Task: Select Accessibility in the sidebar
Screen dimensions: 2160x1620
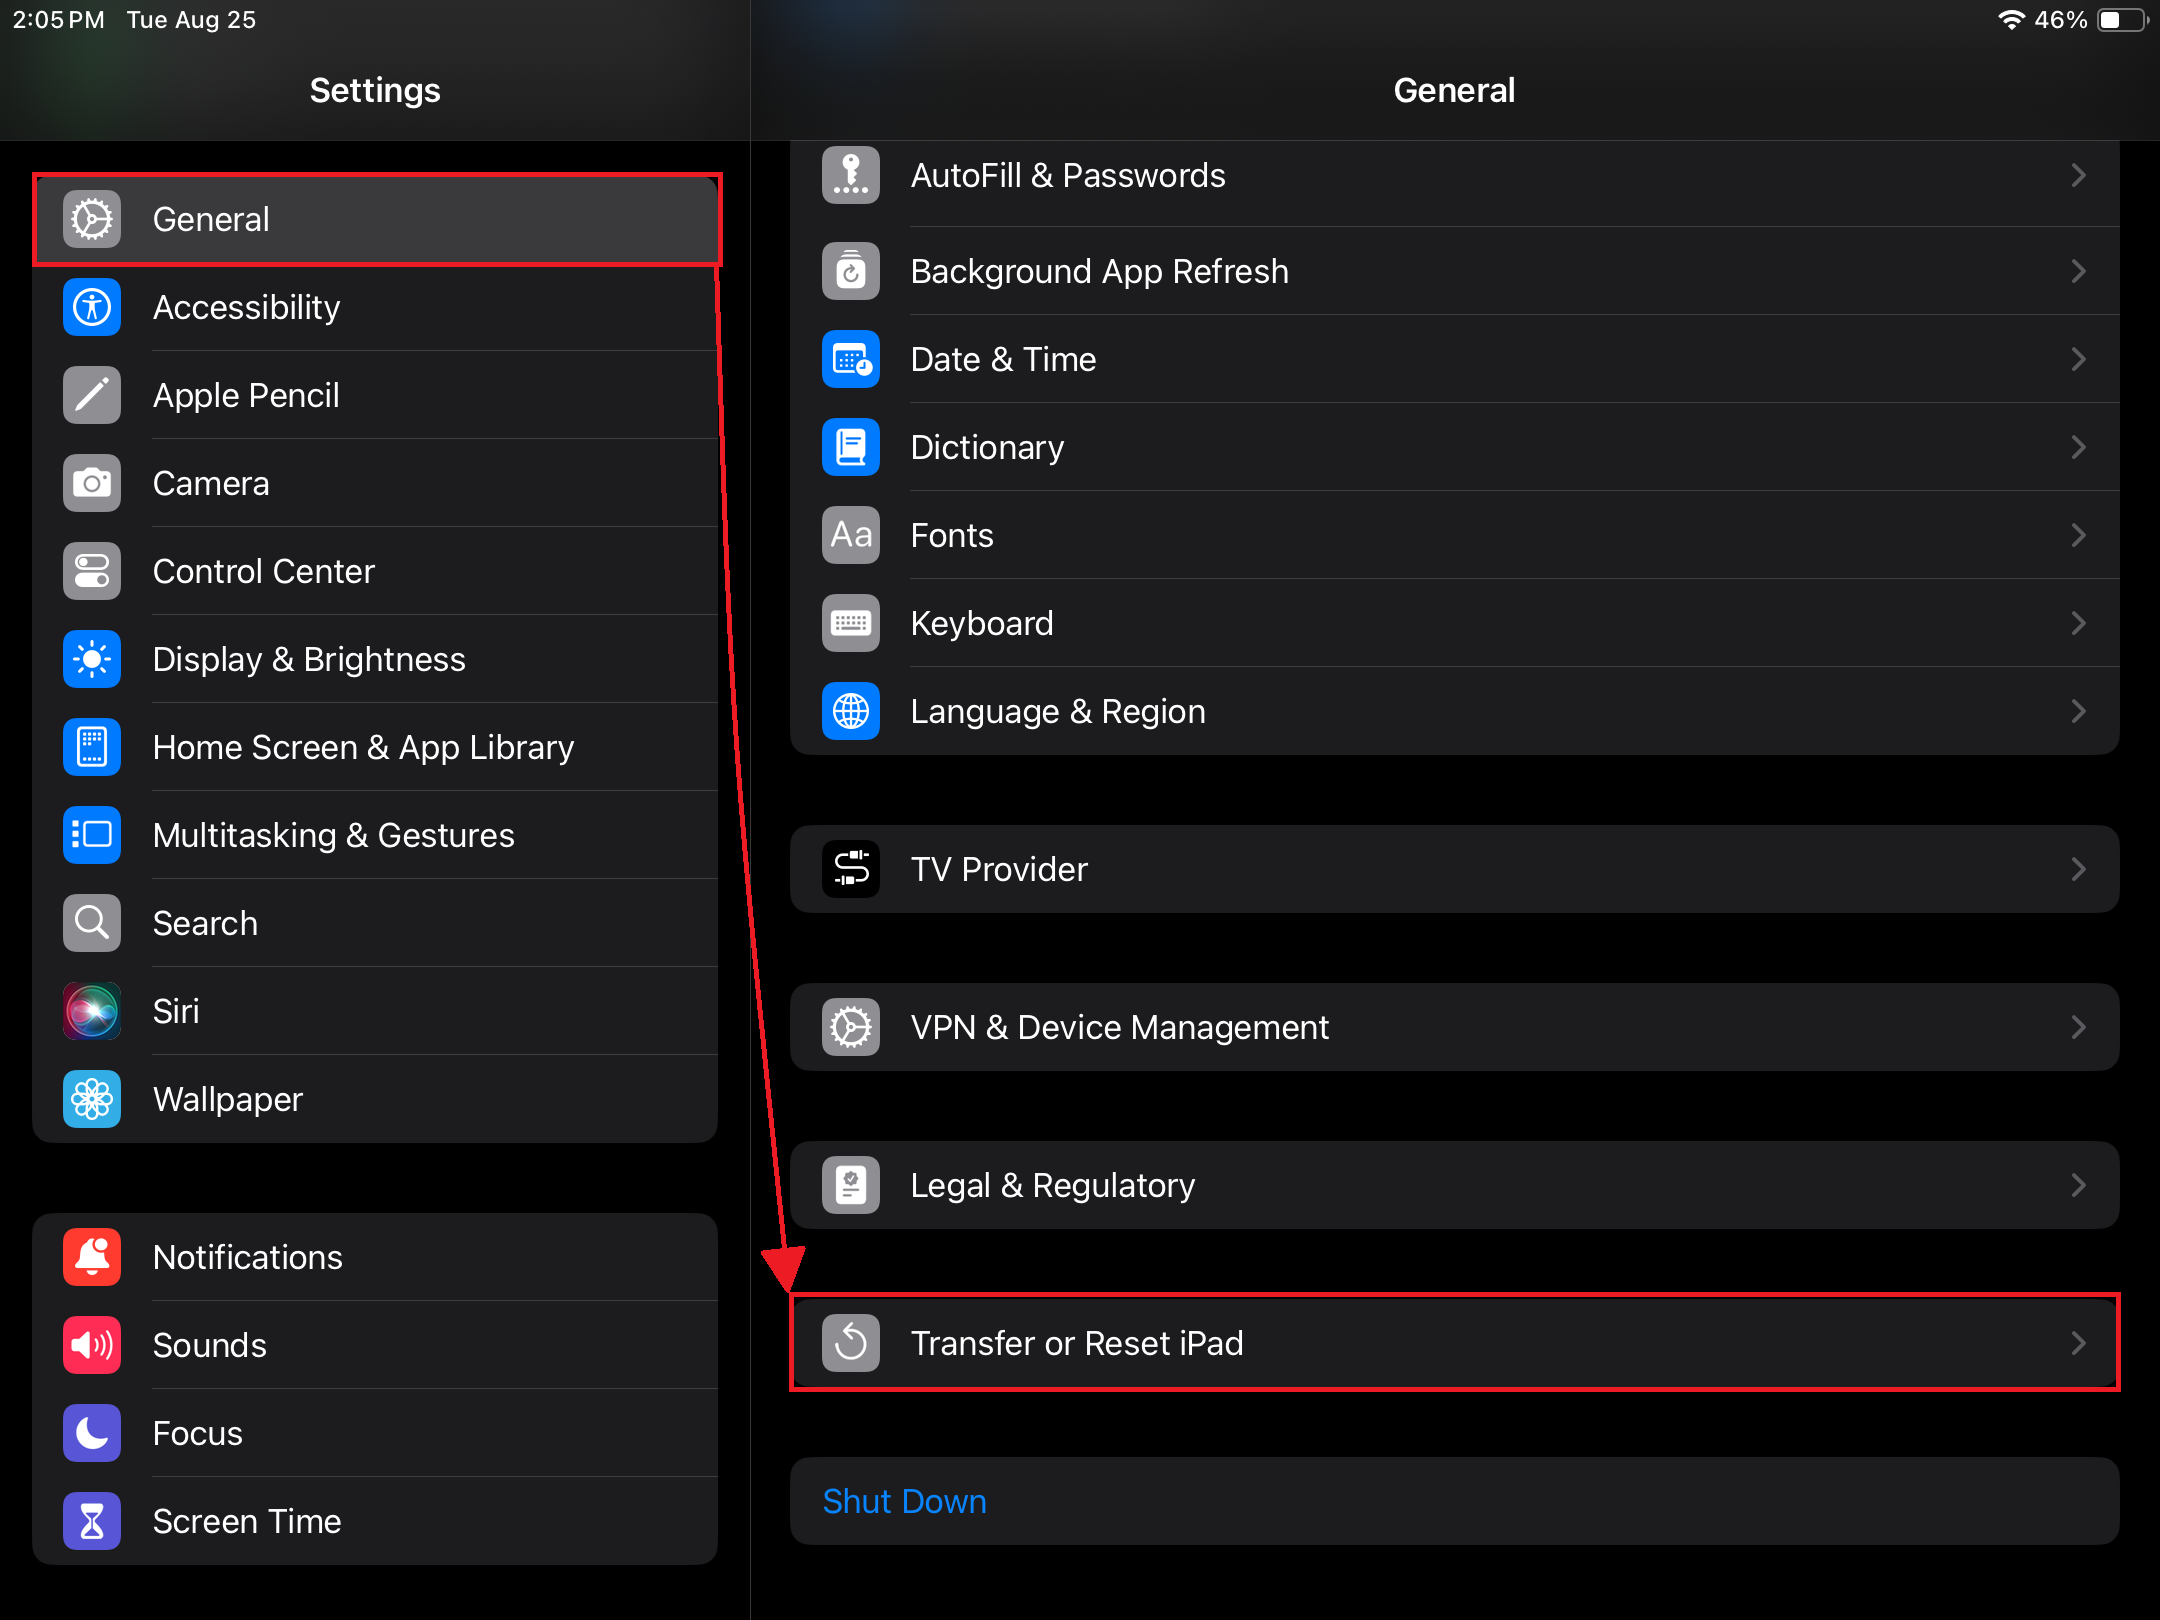Action: point(376,307)
